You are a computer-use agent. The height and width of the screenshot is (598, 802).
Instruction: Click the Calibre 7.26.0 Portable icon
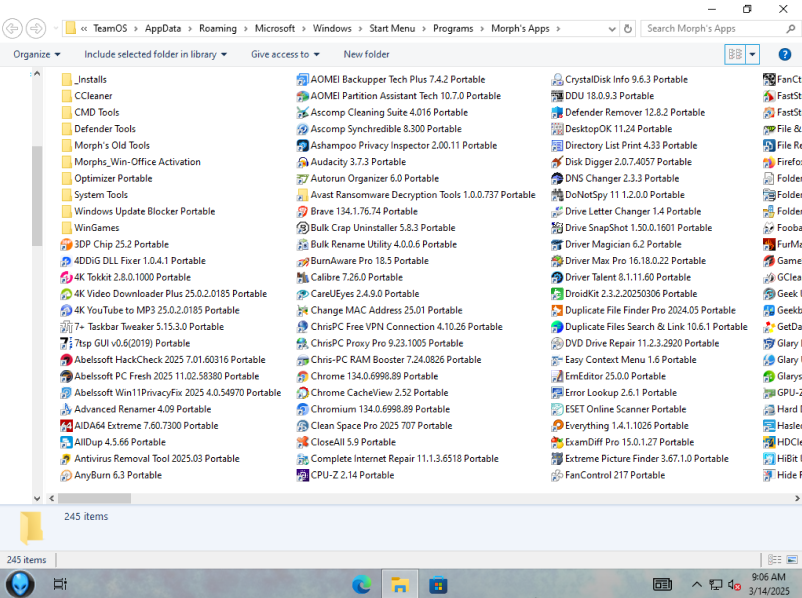[x=303, y=277]
